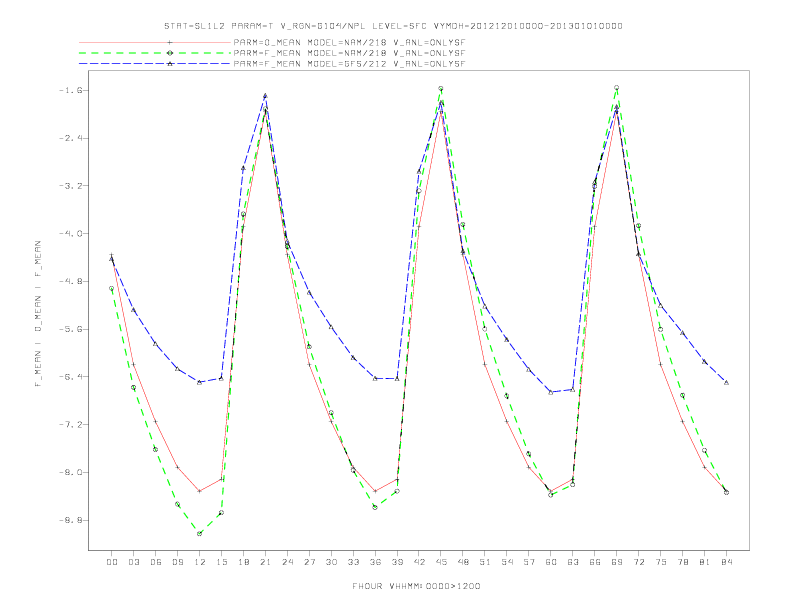Image resolution: width=792 pixels, height=612 pixels.
Task: Select the PARM=O_MEAN MODEL=NAM/218 legend label
Action: pyautogui.click(x=349, y=42)
